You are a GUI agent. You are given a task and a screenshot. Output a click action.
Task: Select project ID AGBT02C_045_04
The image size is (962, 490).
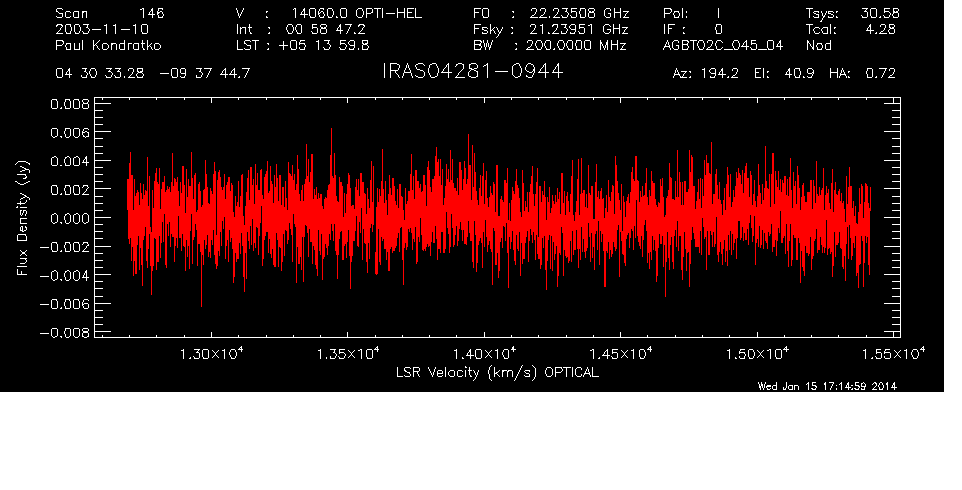click(723, 45)
